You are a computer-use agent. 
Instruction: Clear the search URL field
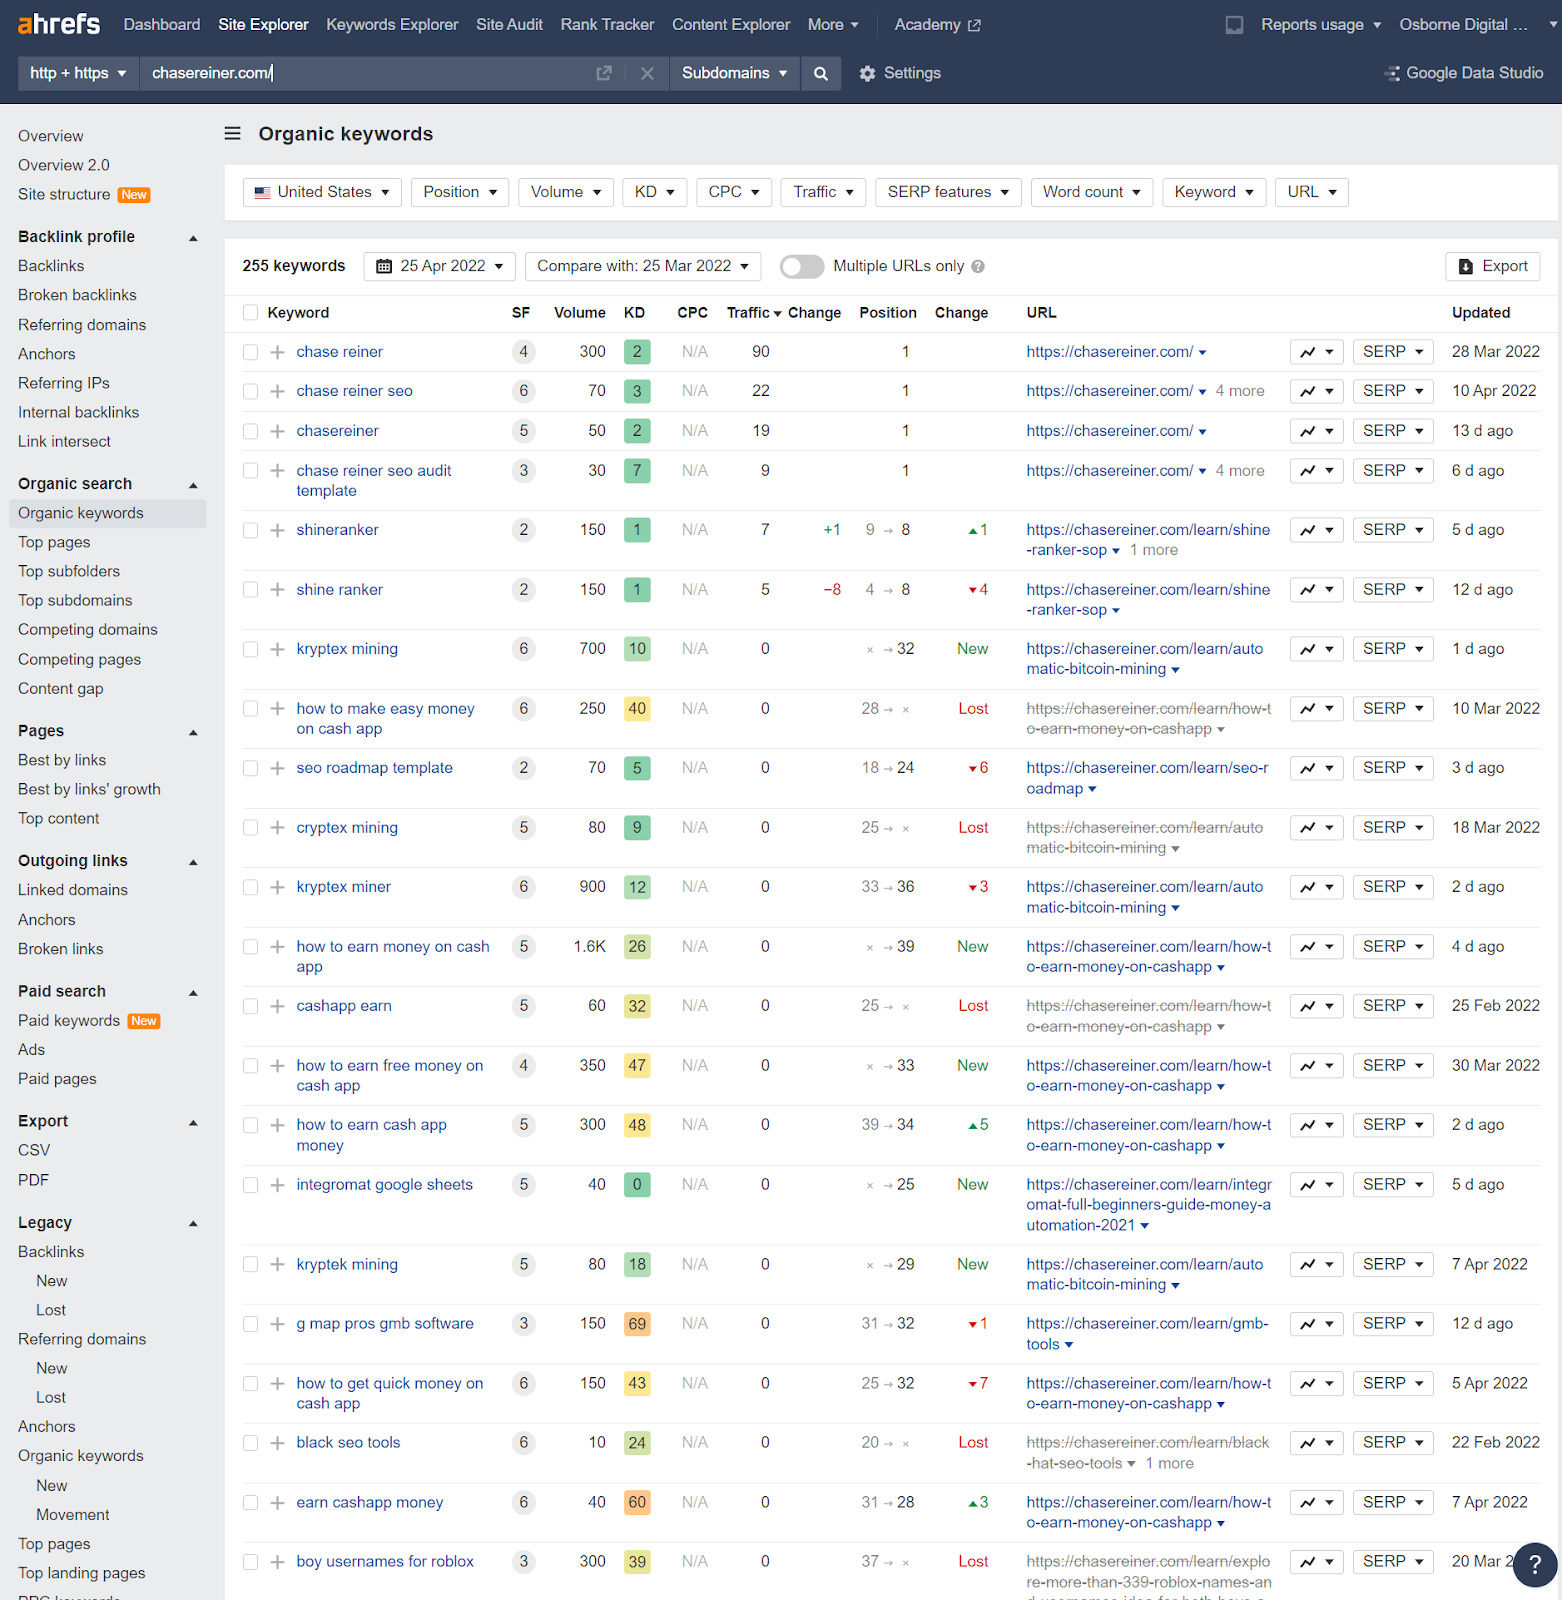coord(647,73)
